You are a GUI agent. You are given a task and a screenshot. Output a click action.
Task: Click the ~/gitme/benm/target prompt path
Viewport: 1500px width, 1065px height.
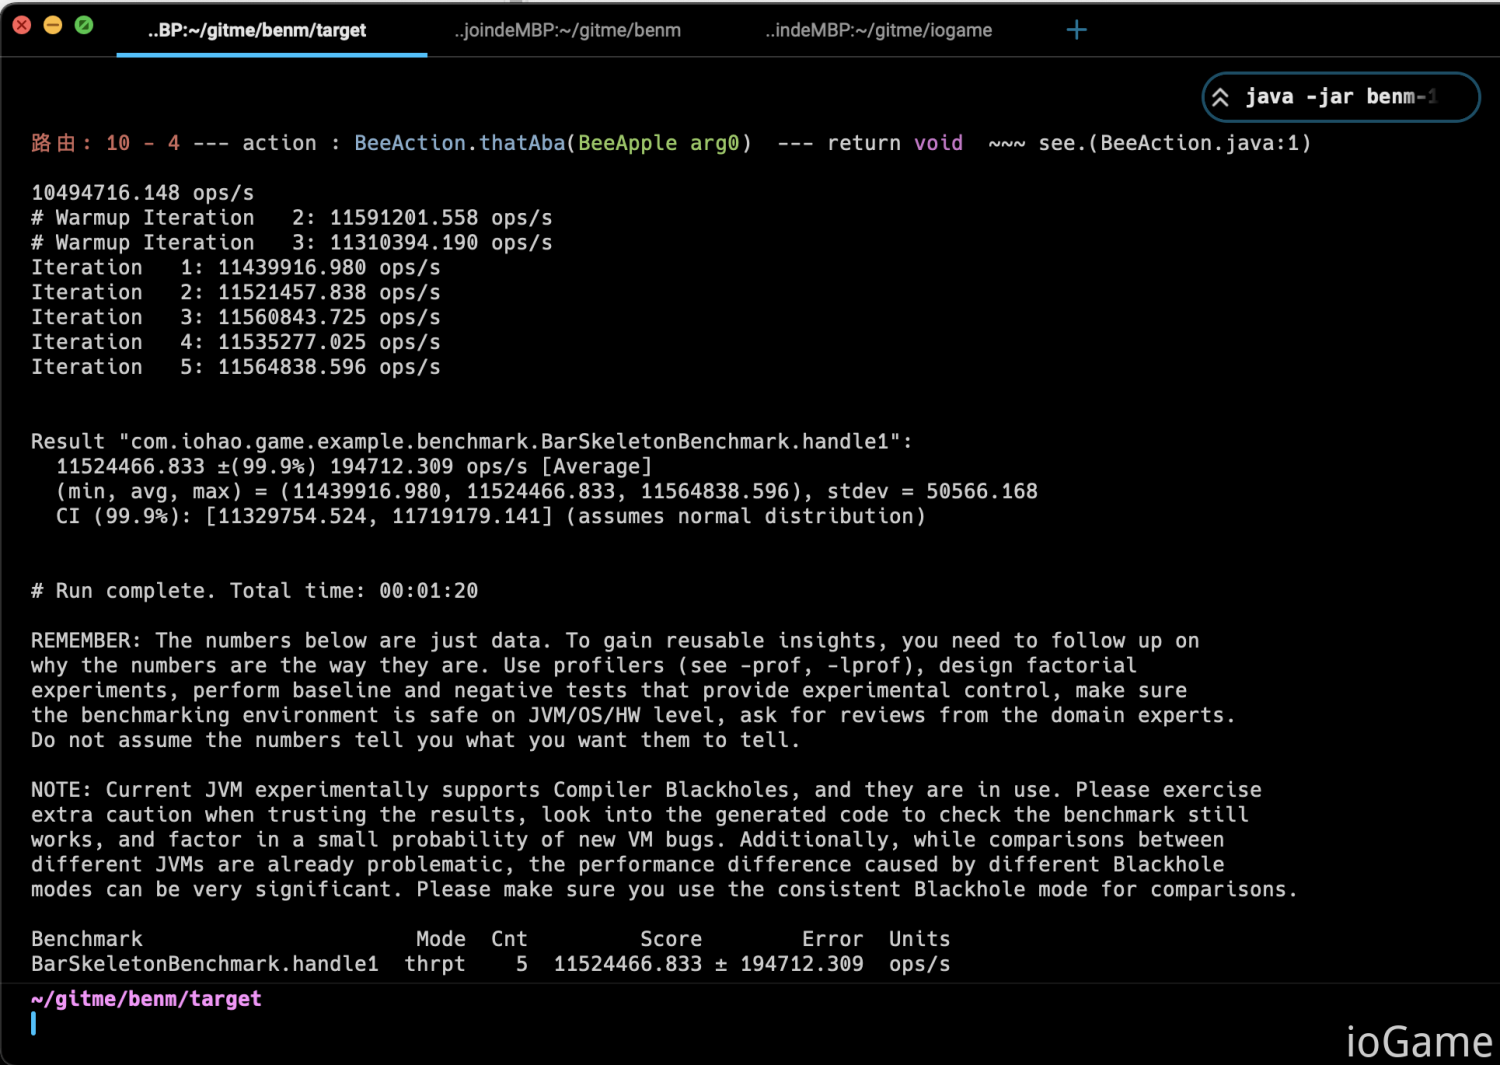(x=146, y=999)
